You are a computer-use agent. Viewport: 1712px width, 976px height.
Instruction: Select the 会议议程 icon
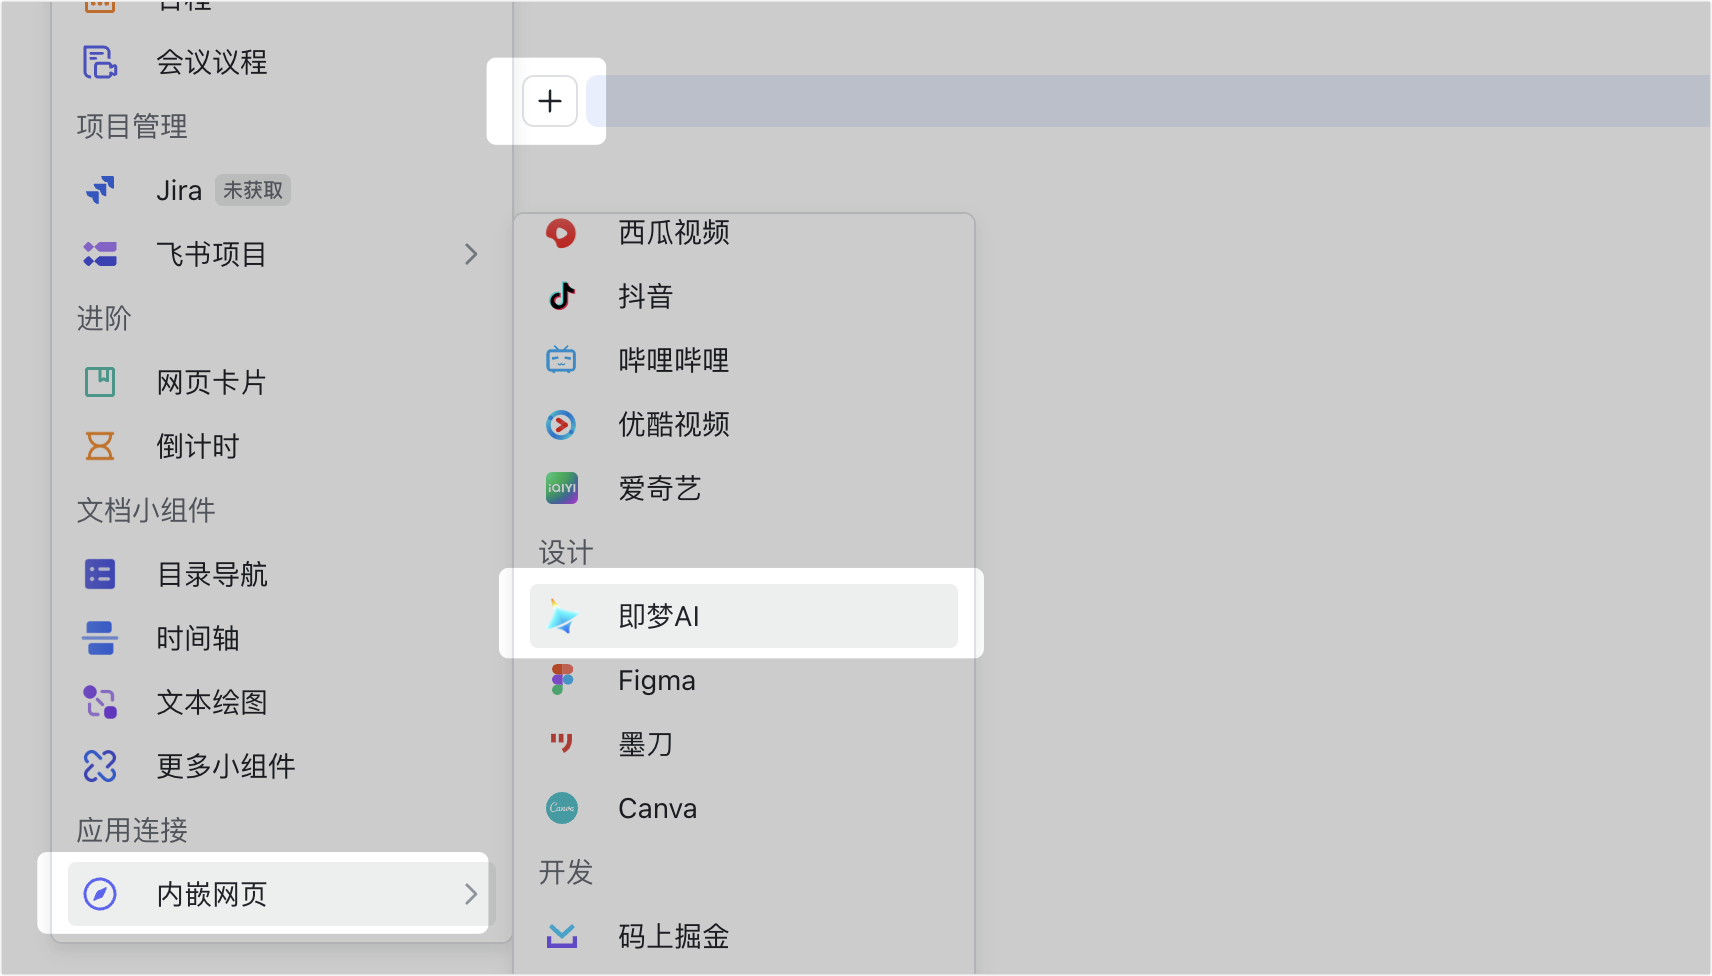tap(100, 62)
